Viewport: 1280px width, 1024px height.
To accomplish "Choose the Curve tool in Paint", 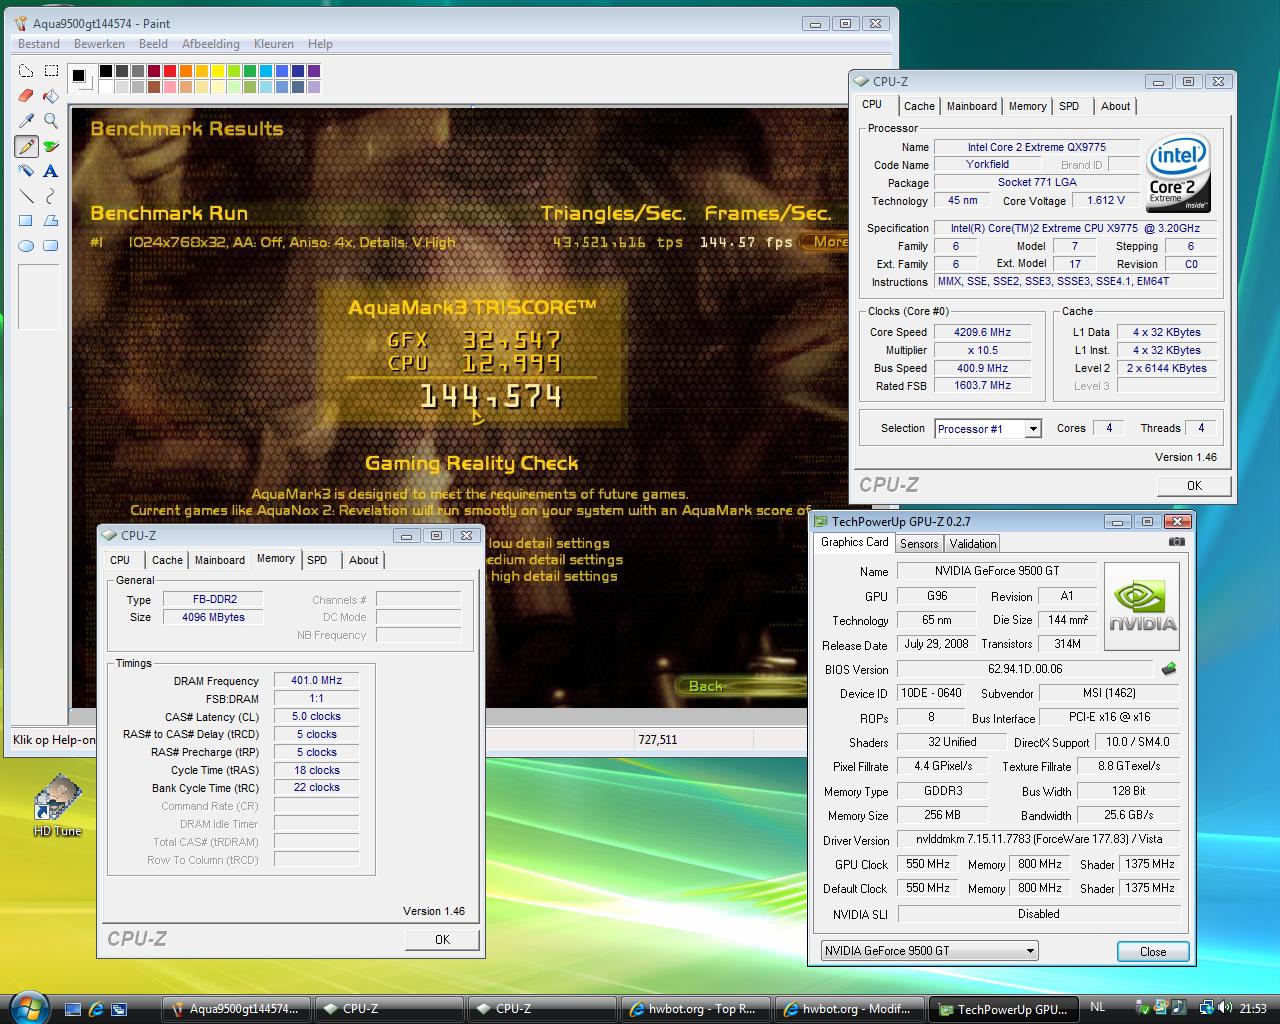I will pos(51,196).
